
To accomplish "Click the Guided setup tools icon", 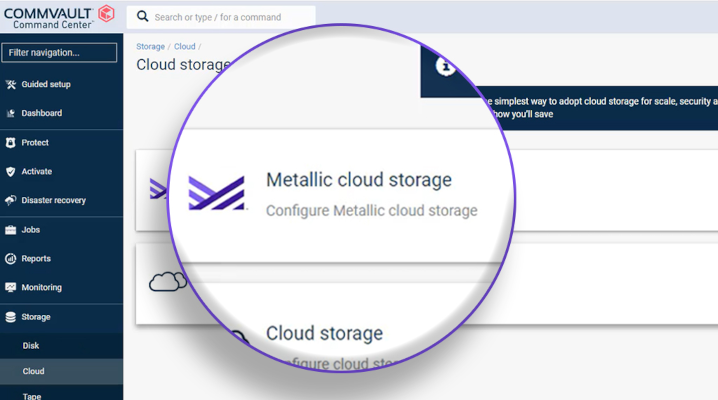I will (x=11, y=84).
